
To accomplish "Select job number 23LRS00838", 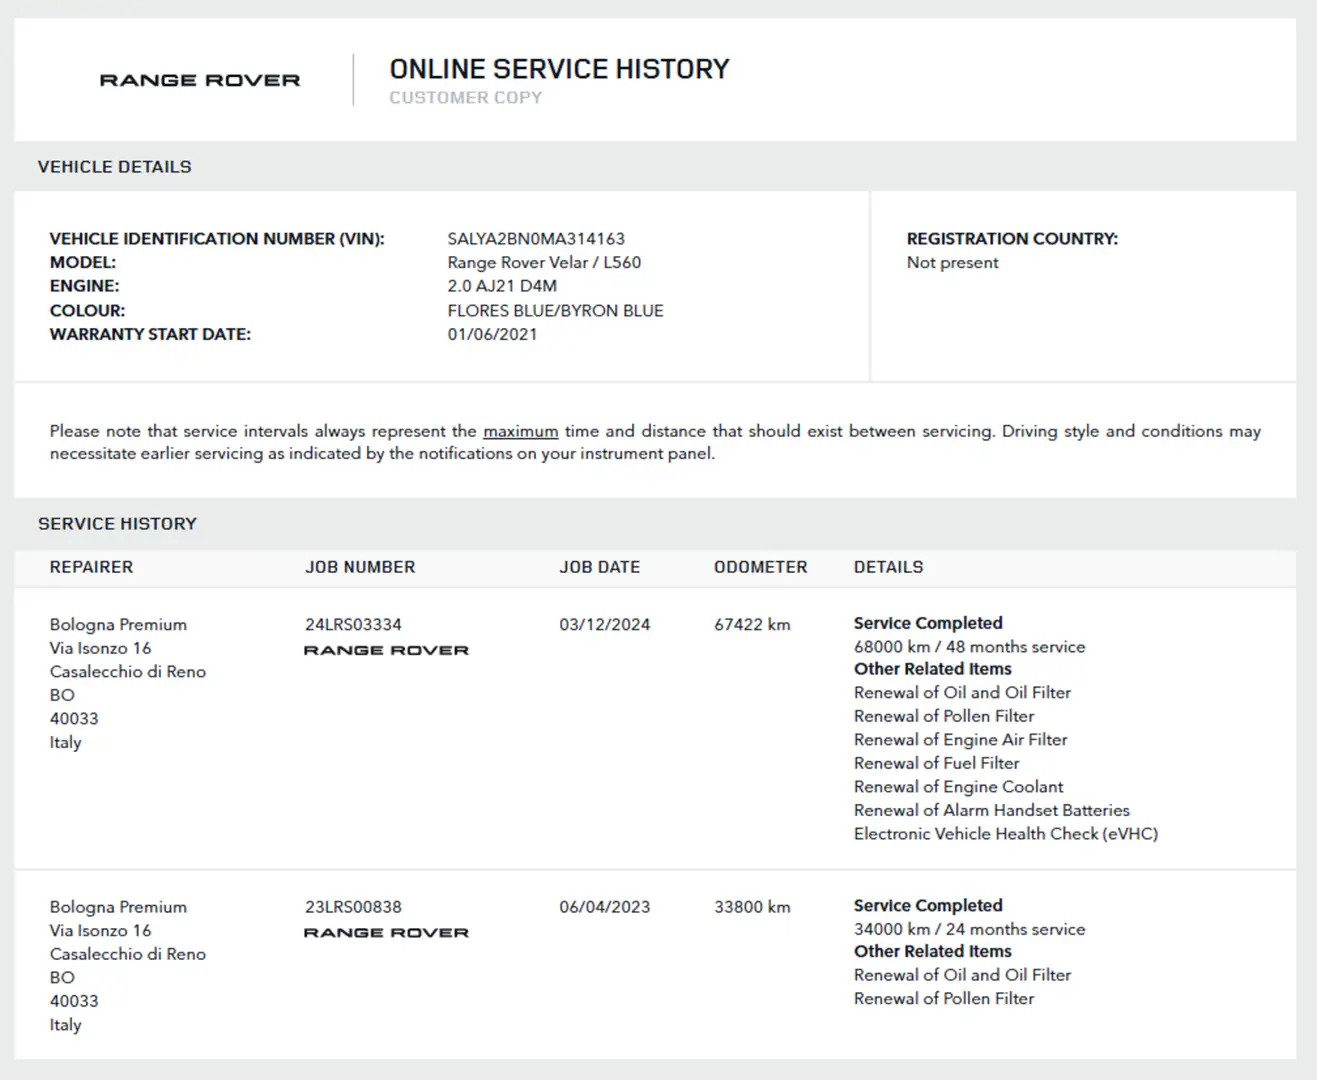I will (x=353, y=907).
